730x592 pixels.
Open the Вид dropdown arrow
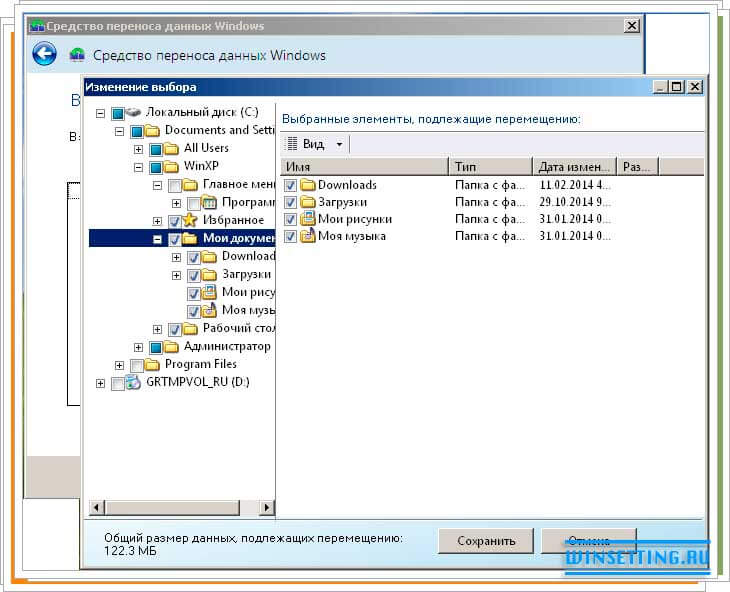coord(339,145)
